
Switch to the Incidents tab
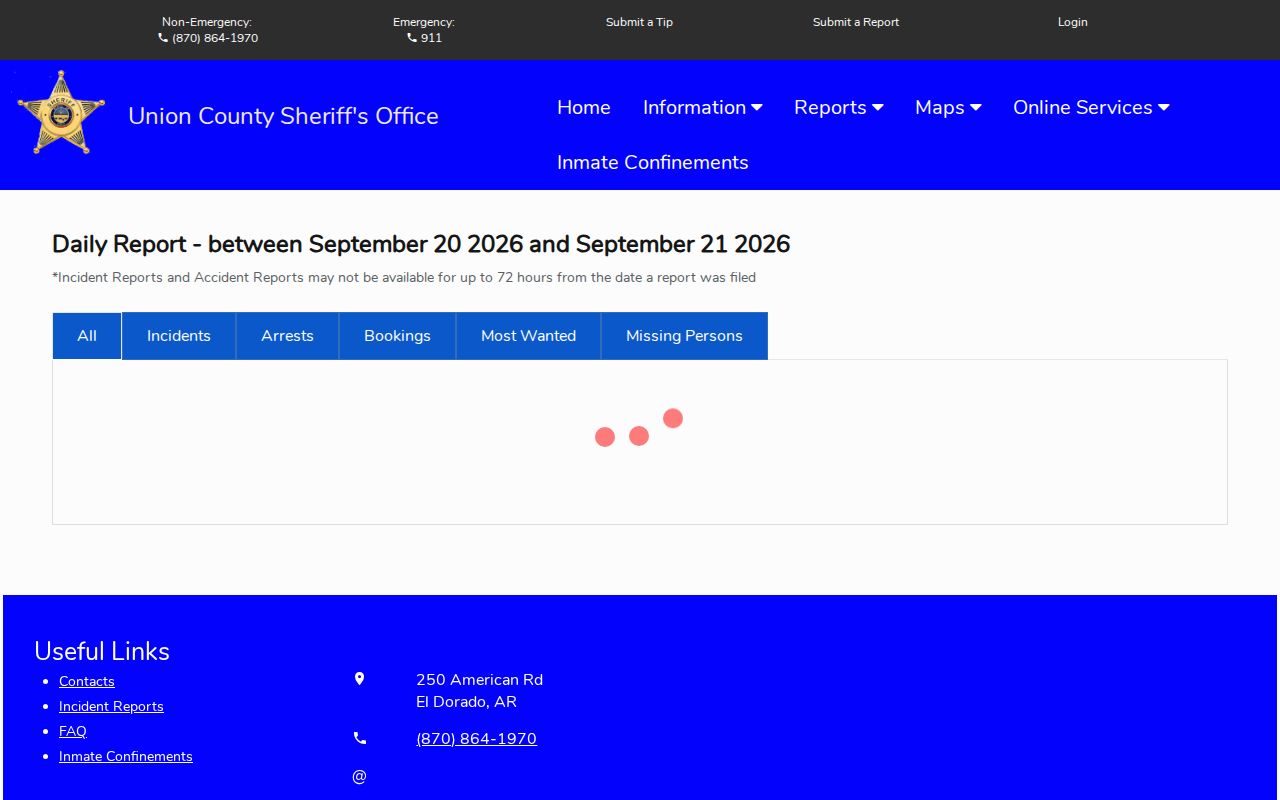pos(179,336)
